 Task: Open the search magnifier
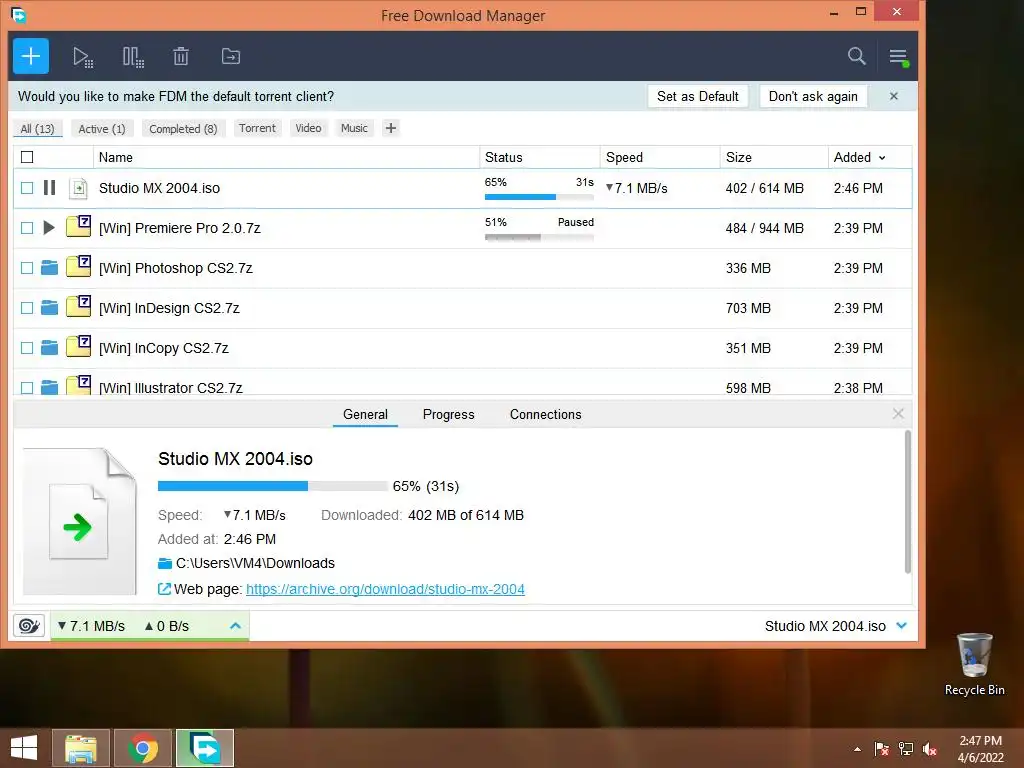tap(857, 56)
